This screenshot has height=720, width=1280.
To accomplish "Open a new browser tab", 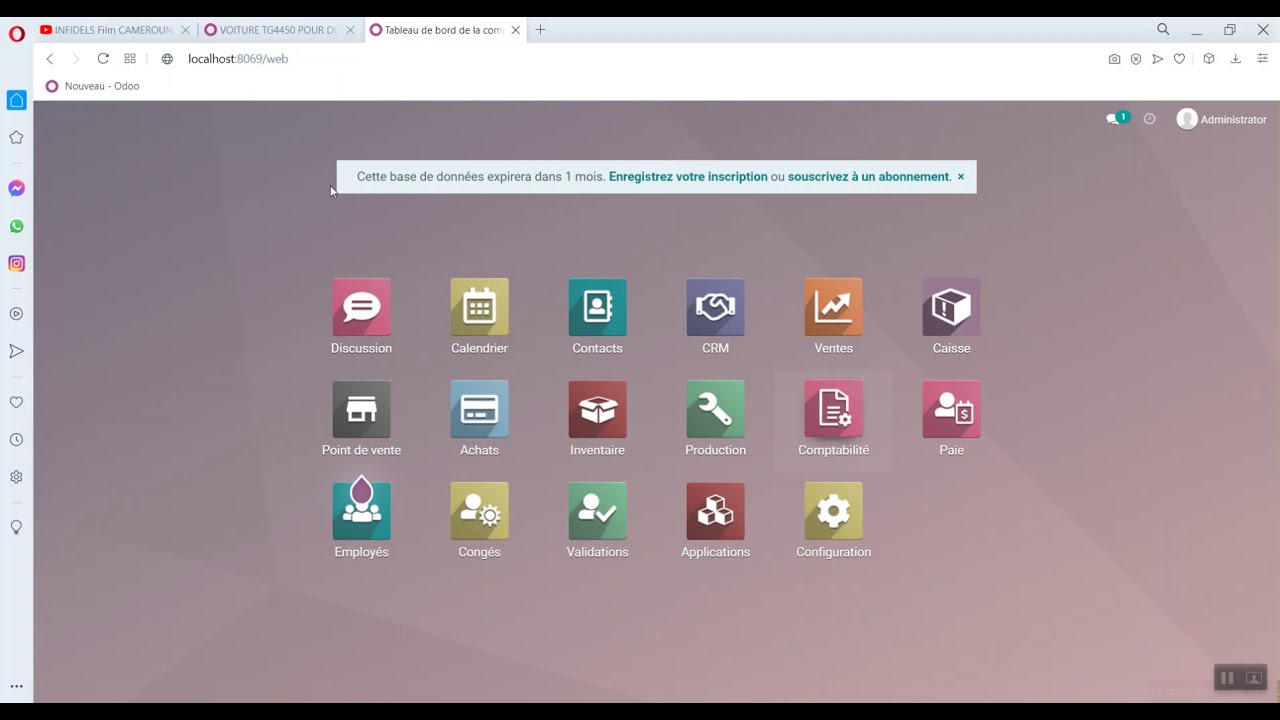I will [x=540, y=30].
